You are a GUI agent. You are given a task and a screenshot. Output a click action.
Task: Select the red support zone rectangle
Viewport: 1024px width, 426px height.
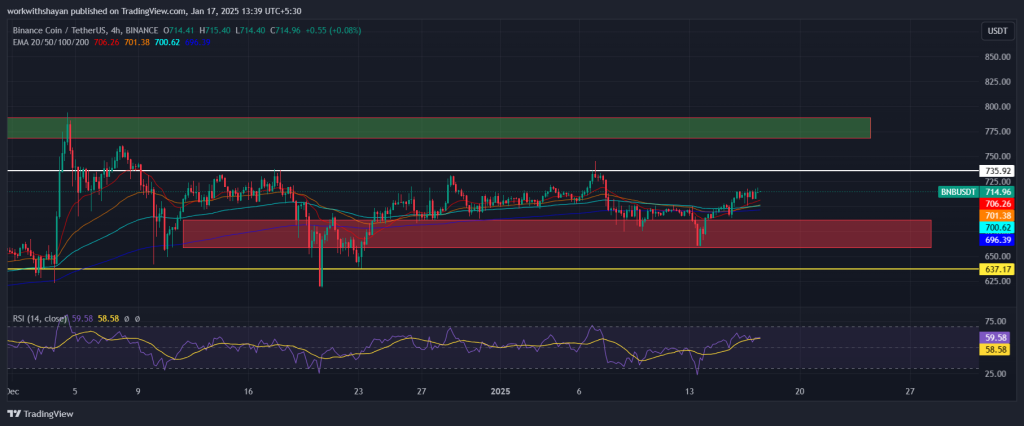[x=557, y=234]
